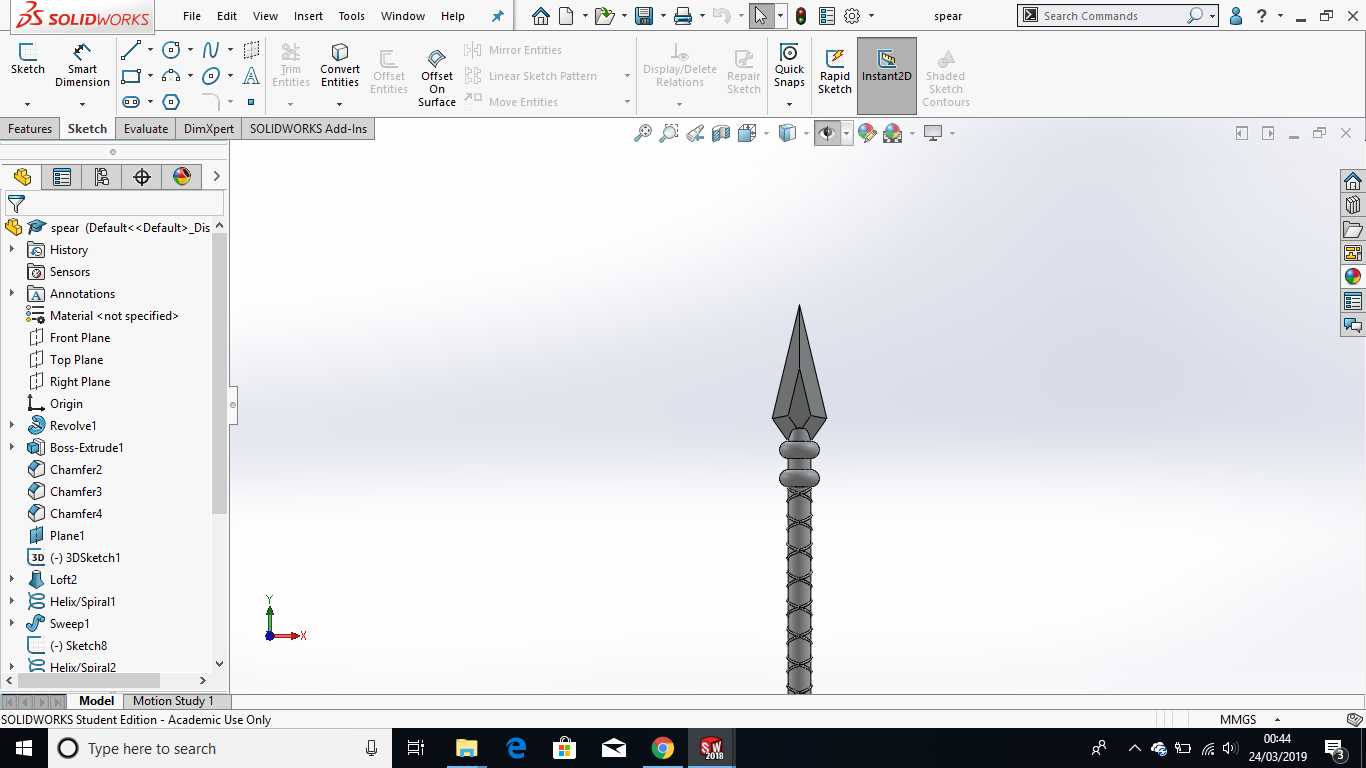The width and height of the screenshot is (1366, 768).
Task: Open File Explorer from taskbar
Action: [x=466, y=748]
